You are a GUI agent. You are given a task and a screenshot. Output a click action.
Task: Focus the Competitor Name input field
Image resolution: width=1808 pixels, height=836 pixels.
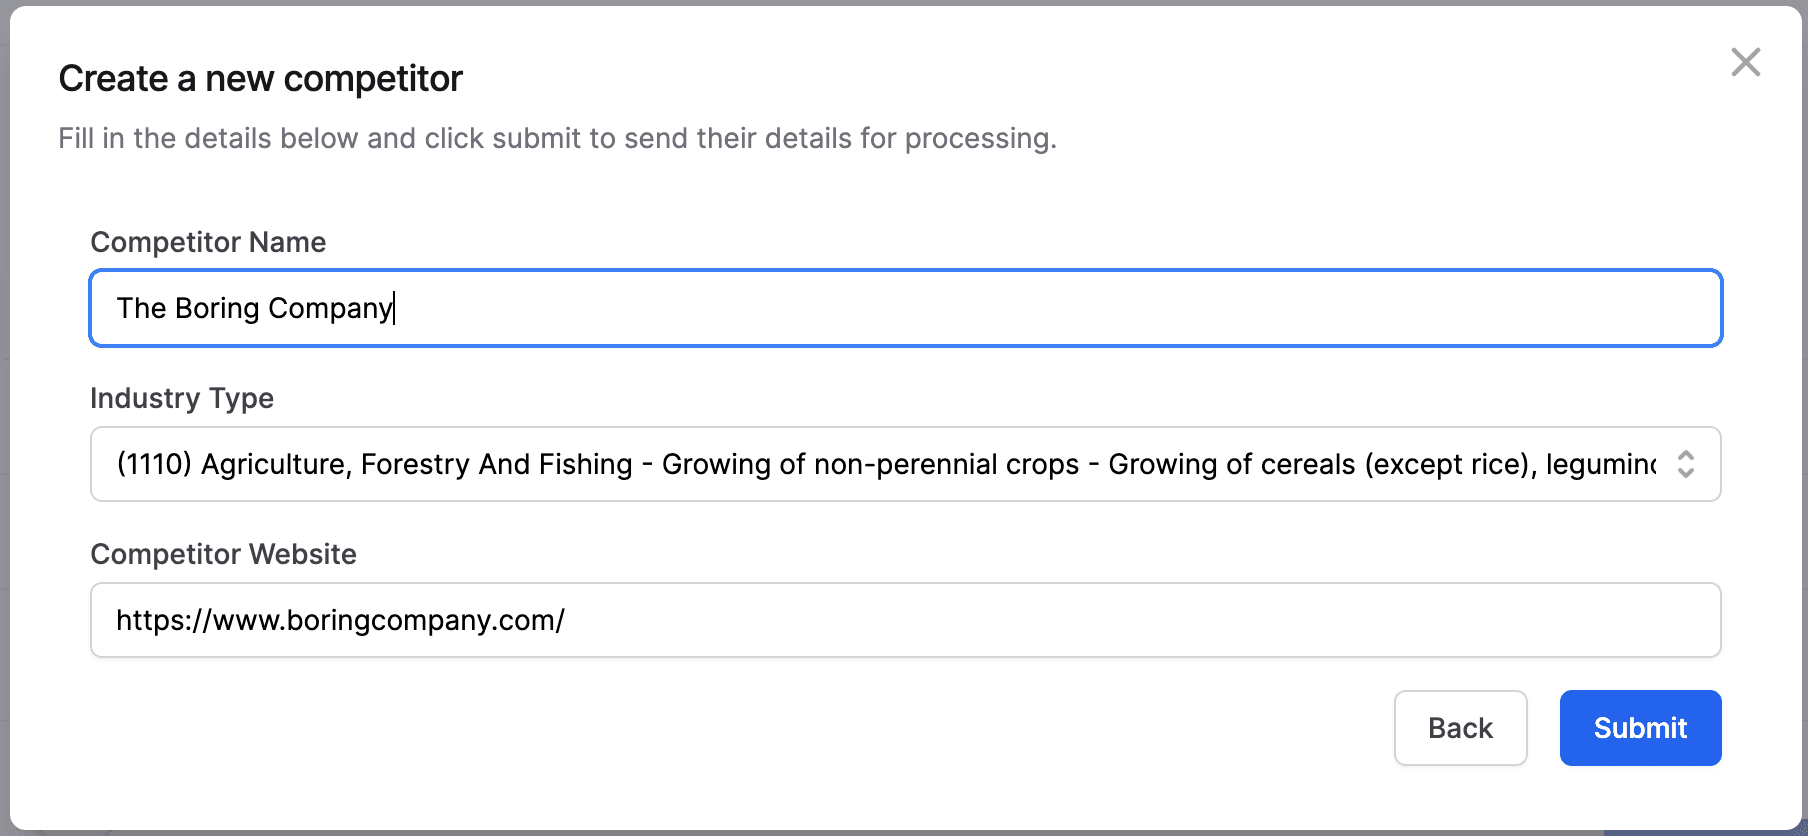click(x=1000, y=308)
